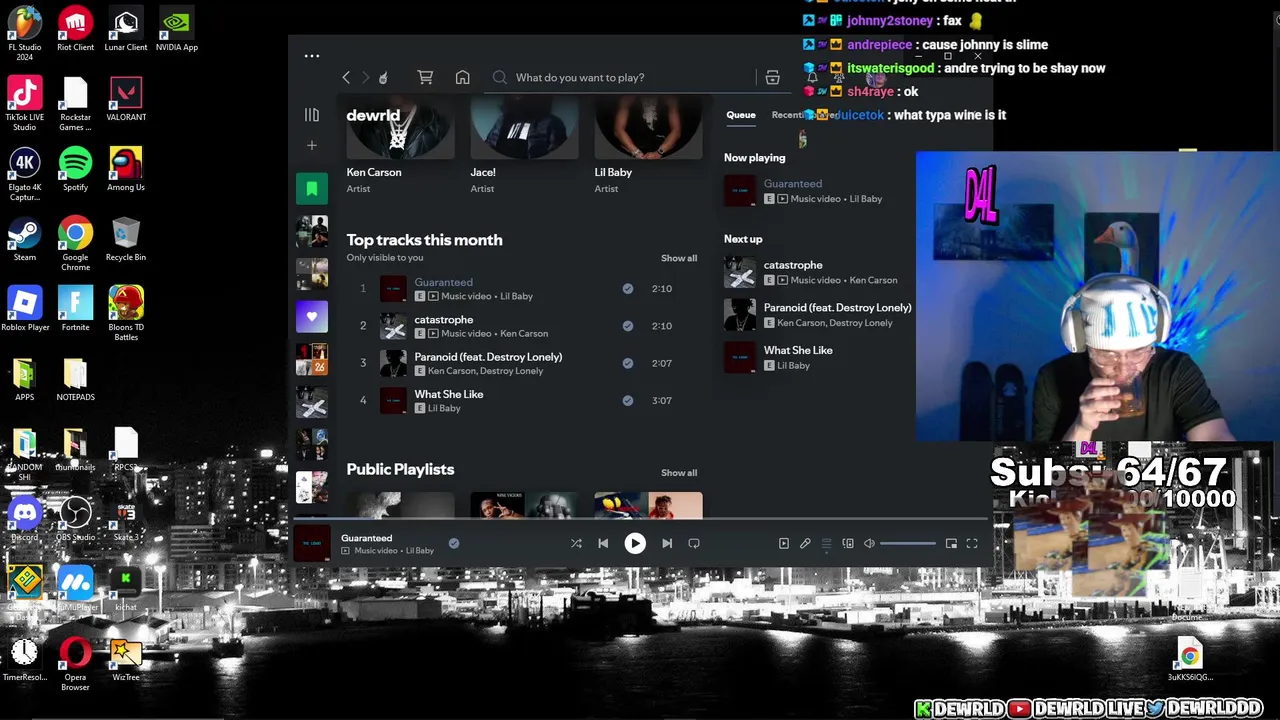The height and width of the screenshot is (720, 1280).
Task: Open Now Playing view icon
Action: (784, 543)
